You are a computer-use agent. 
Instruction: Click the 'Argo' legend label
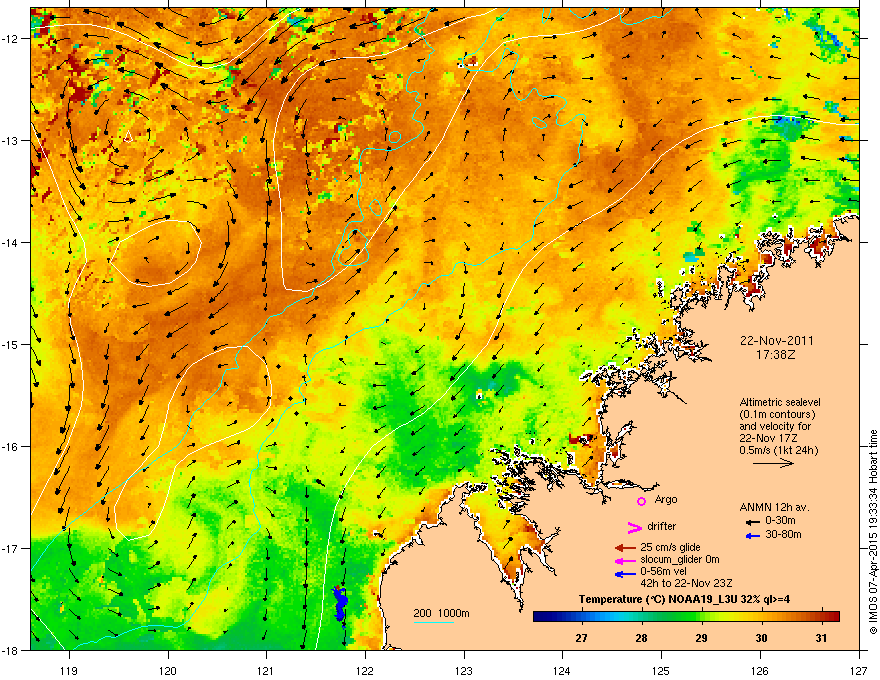(666, 499)
